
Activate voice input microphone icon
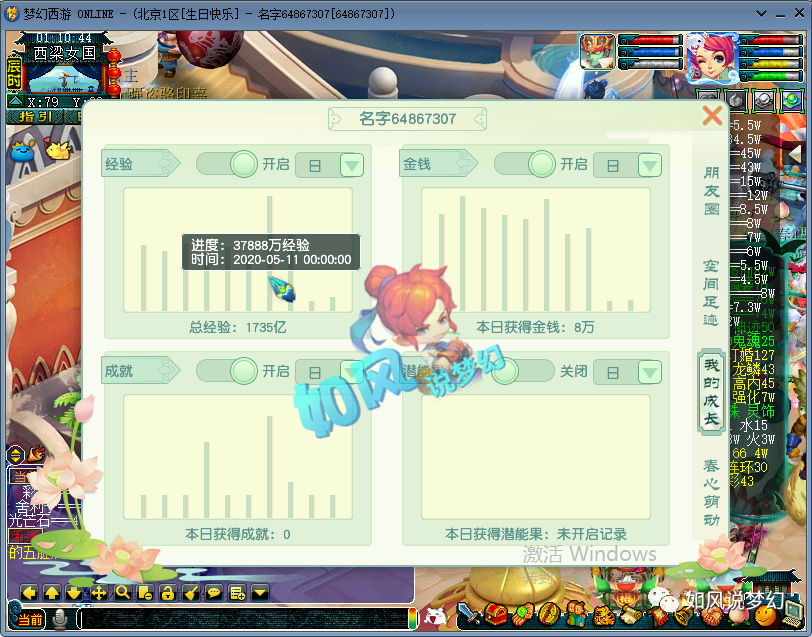[x=61, y=618]
